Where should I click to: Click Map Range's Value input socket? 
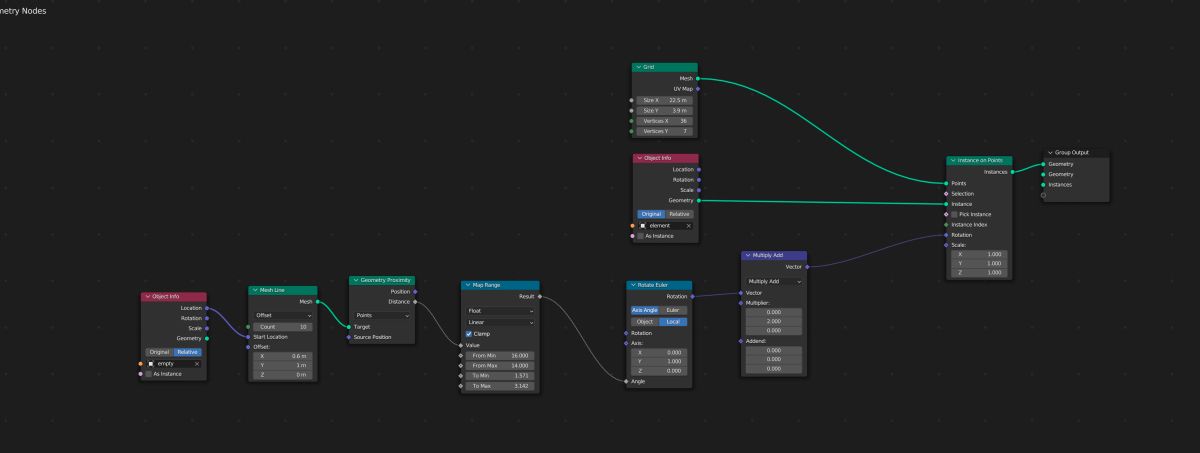(x=461, y=345)
